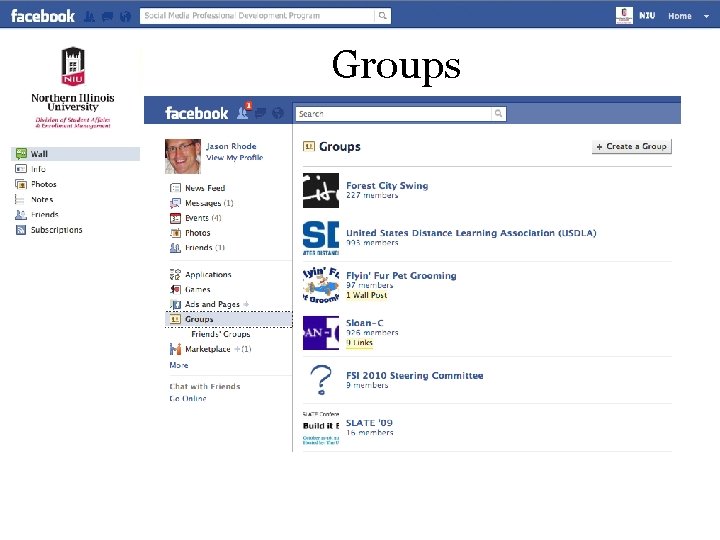Click the Groups header icon
720x540 pixels.
coord(309,146)
